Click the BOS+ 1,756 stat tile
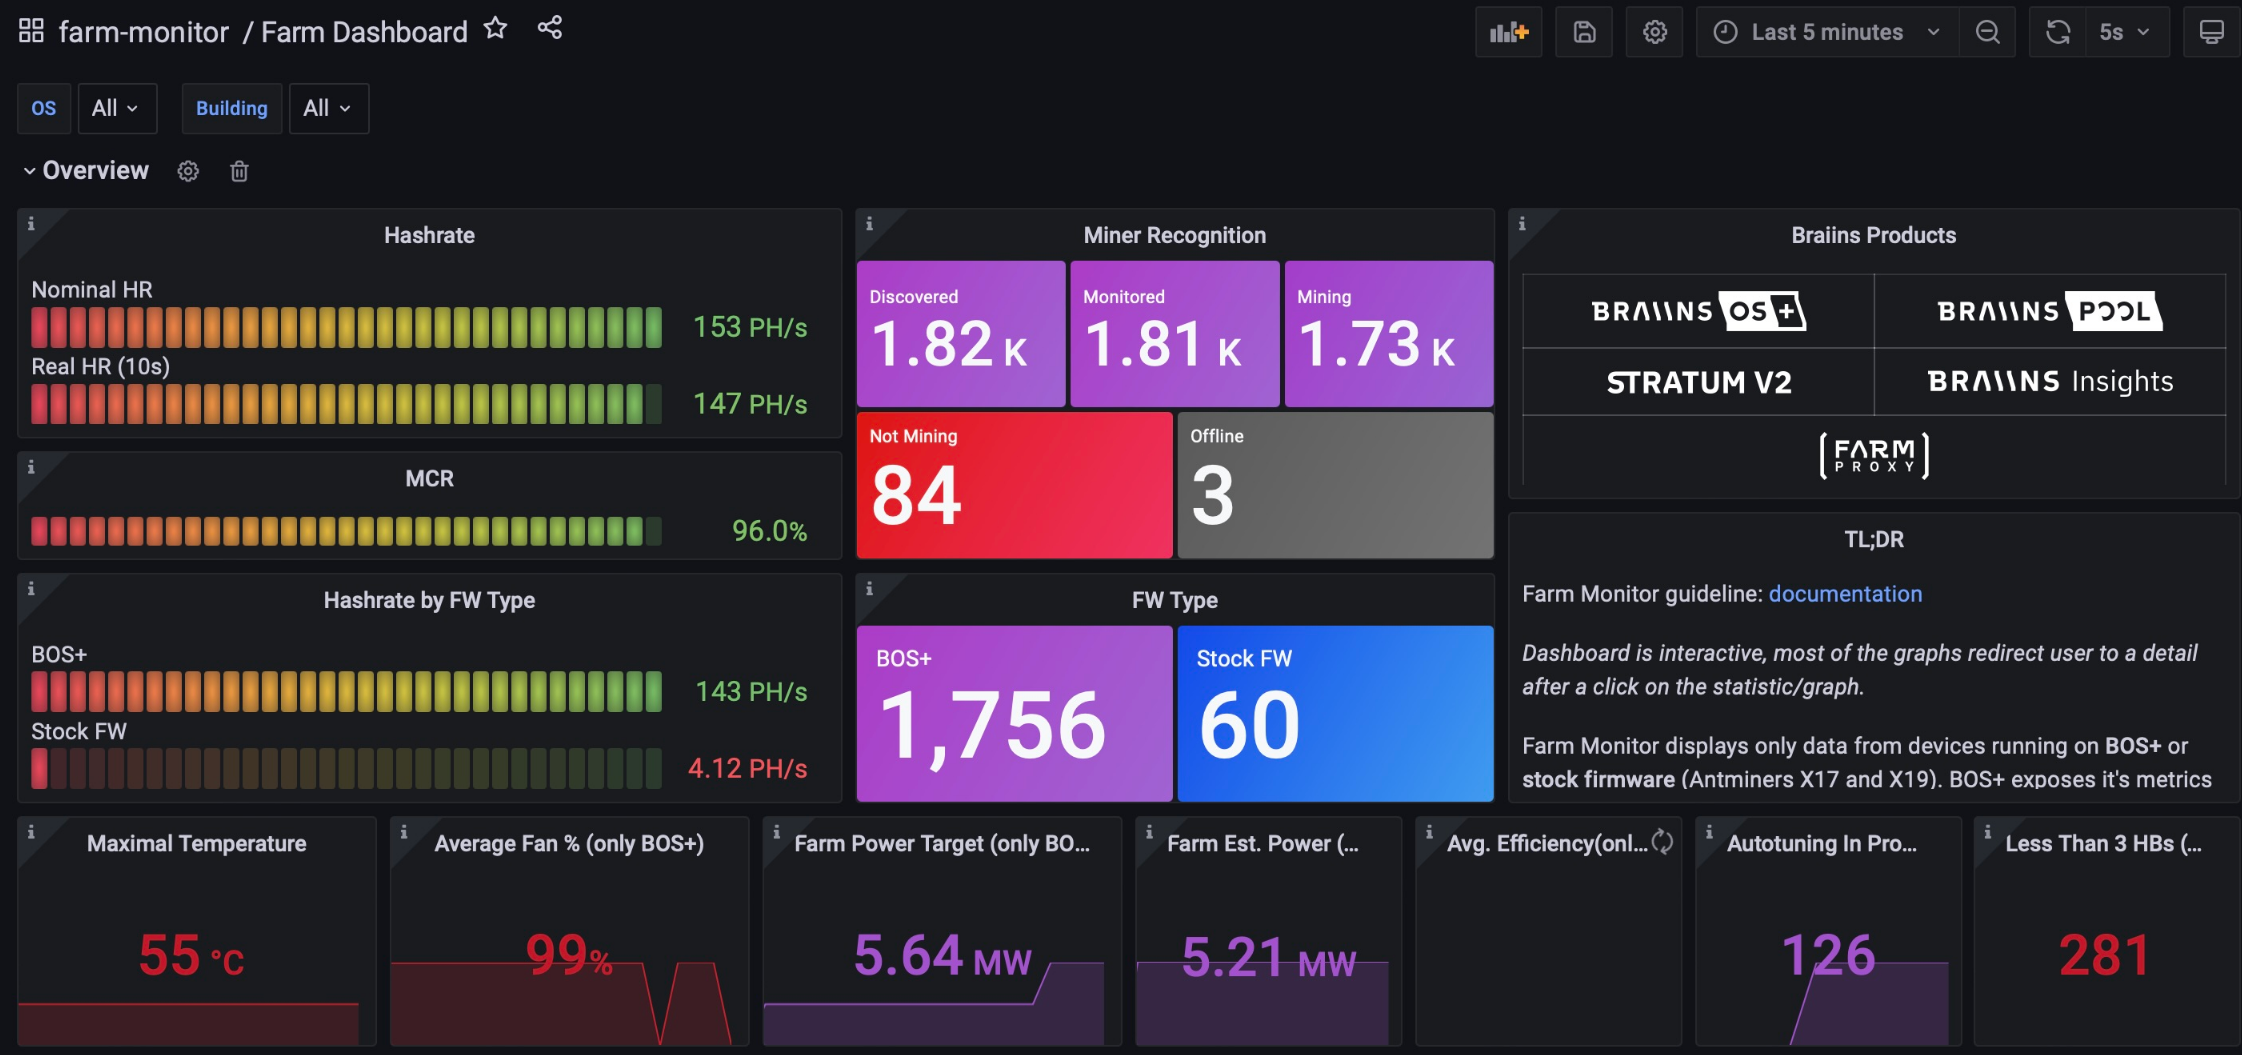 pyautogui.click(x=1015, y=714)
